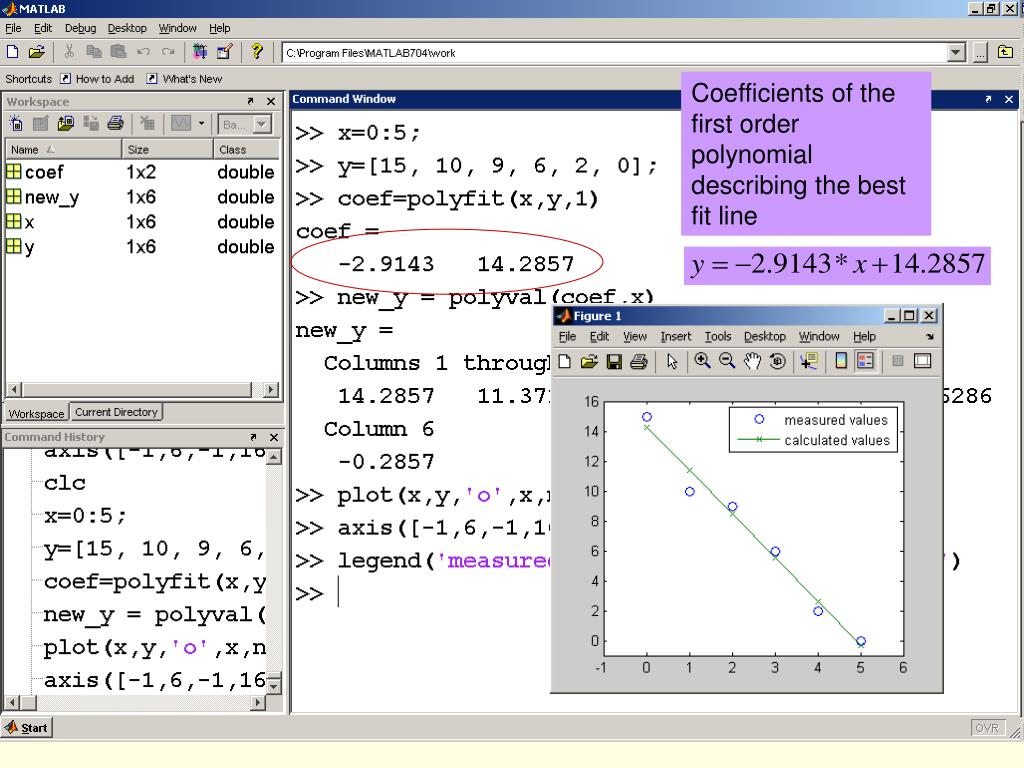Undock the Command Window

[x=988, y=99]
